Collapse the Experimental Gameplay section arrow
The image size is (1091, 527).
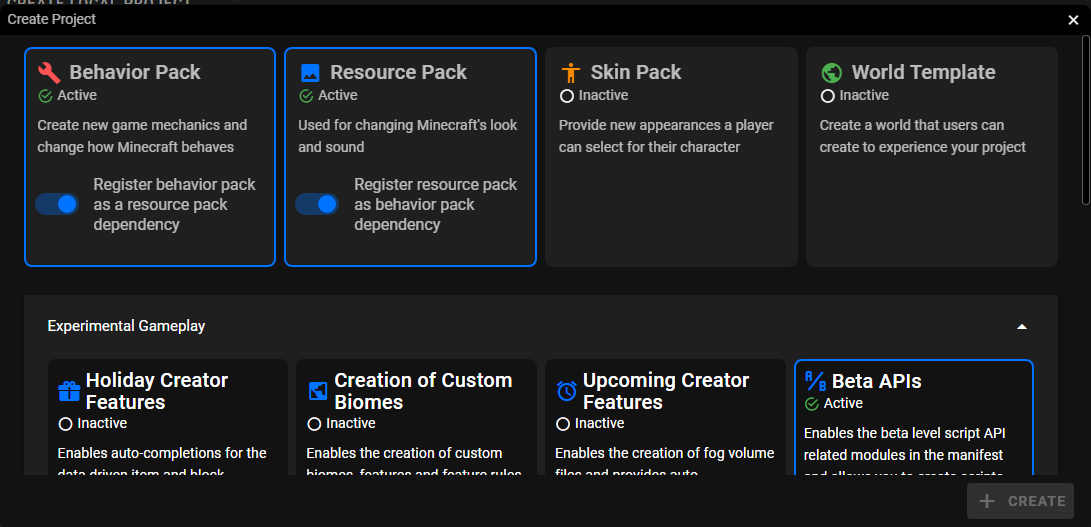[1021, 326]
